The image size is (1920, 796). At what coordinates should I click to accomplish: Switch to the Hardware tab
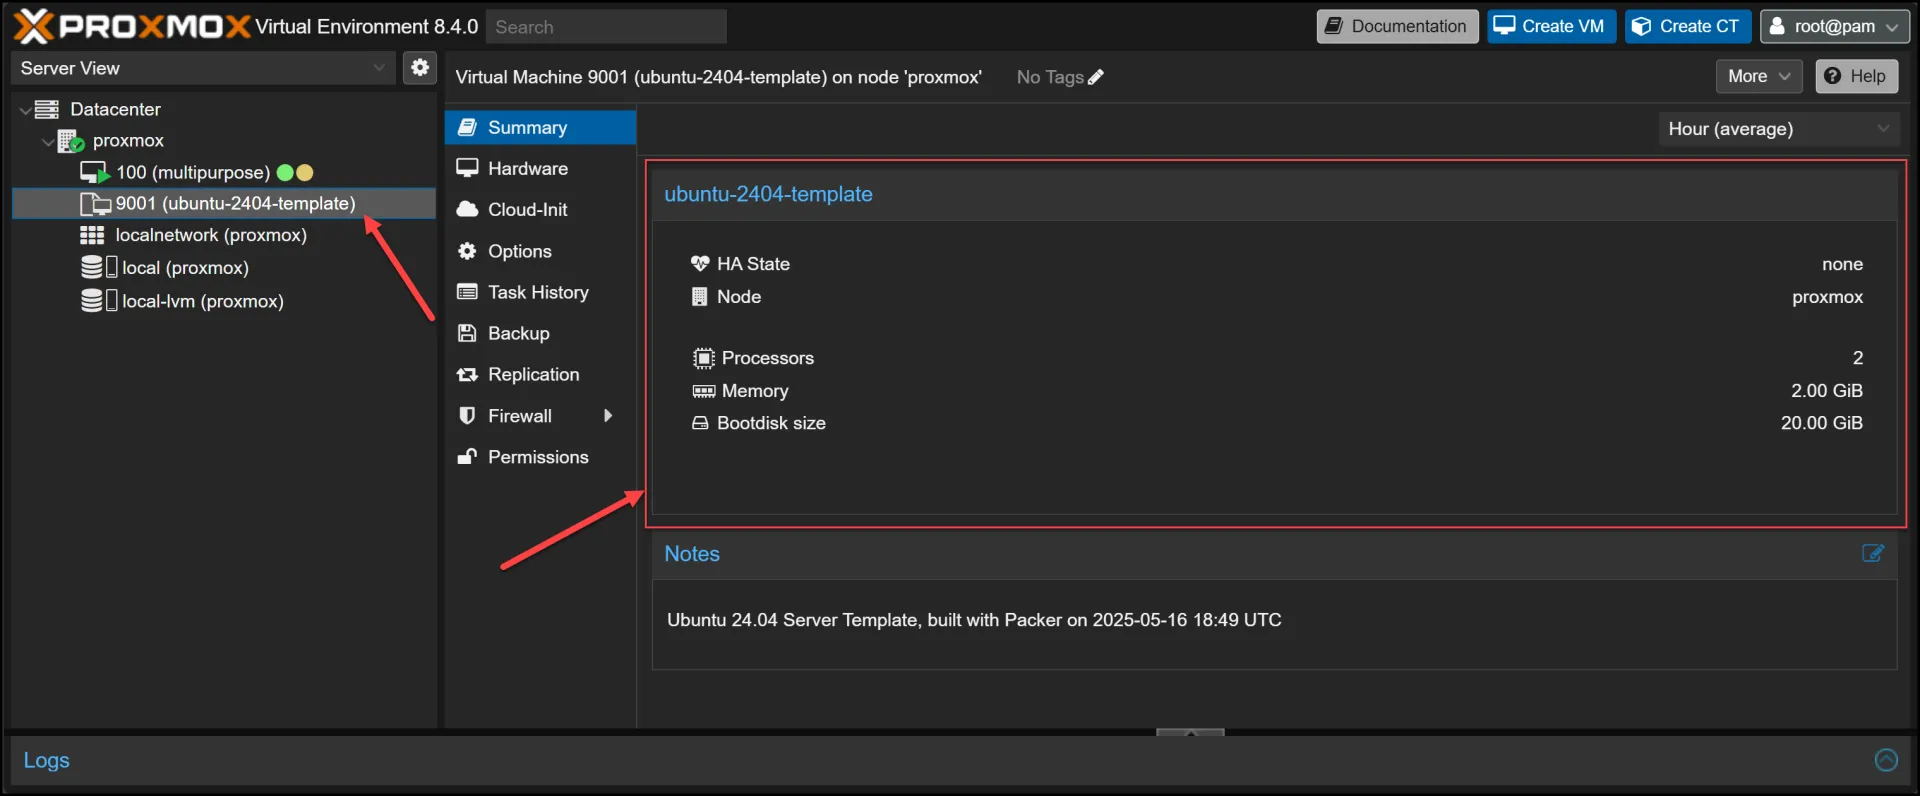click(x=527, y=168)
